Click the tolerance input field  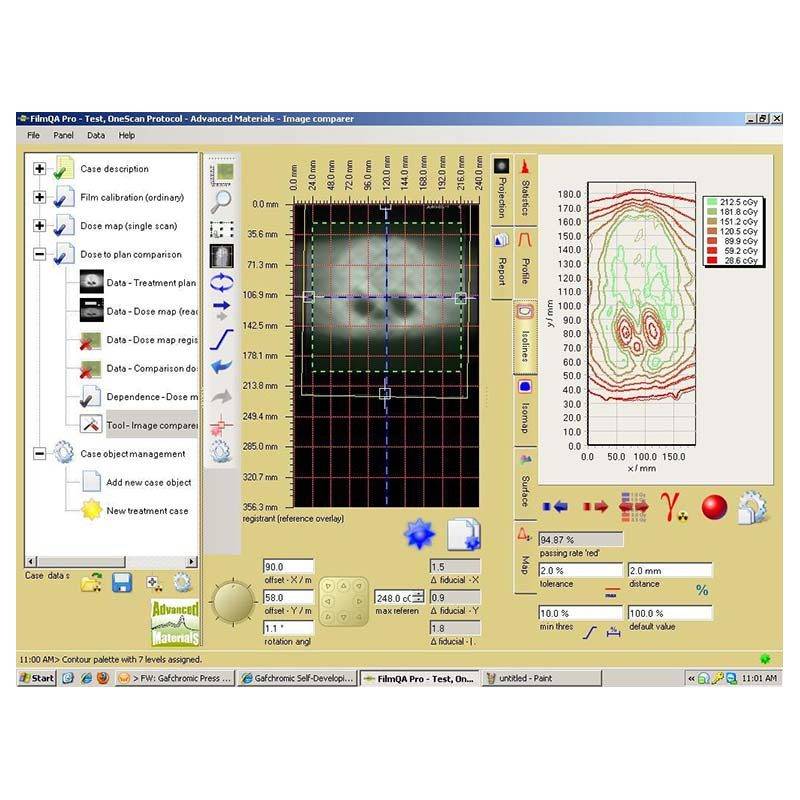(581, 570)
